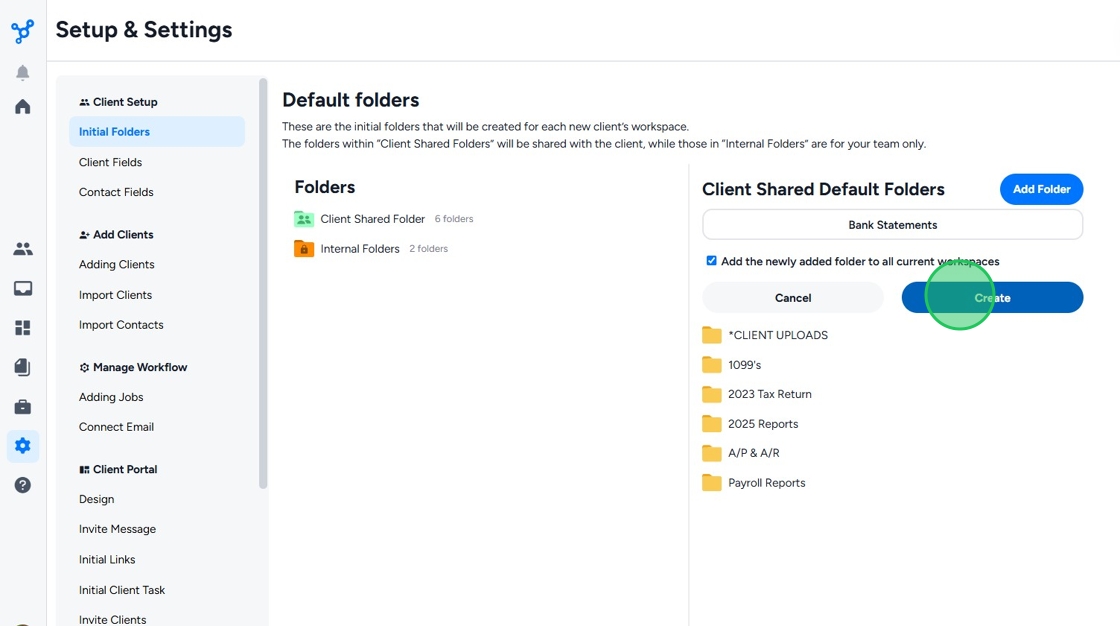1120x626 pixels.
Task: Go to the home icon
Action: [22, 107]
